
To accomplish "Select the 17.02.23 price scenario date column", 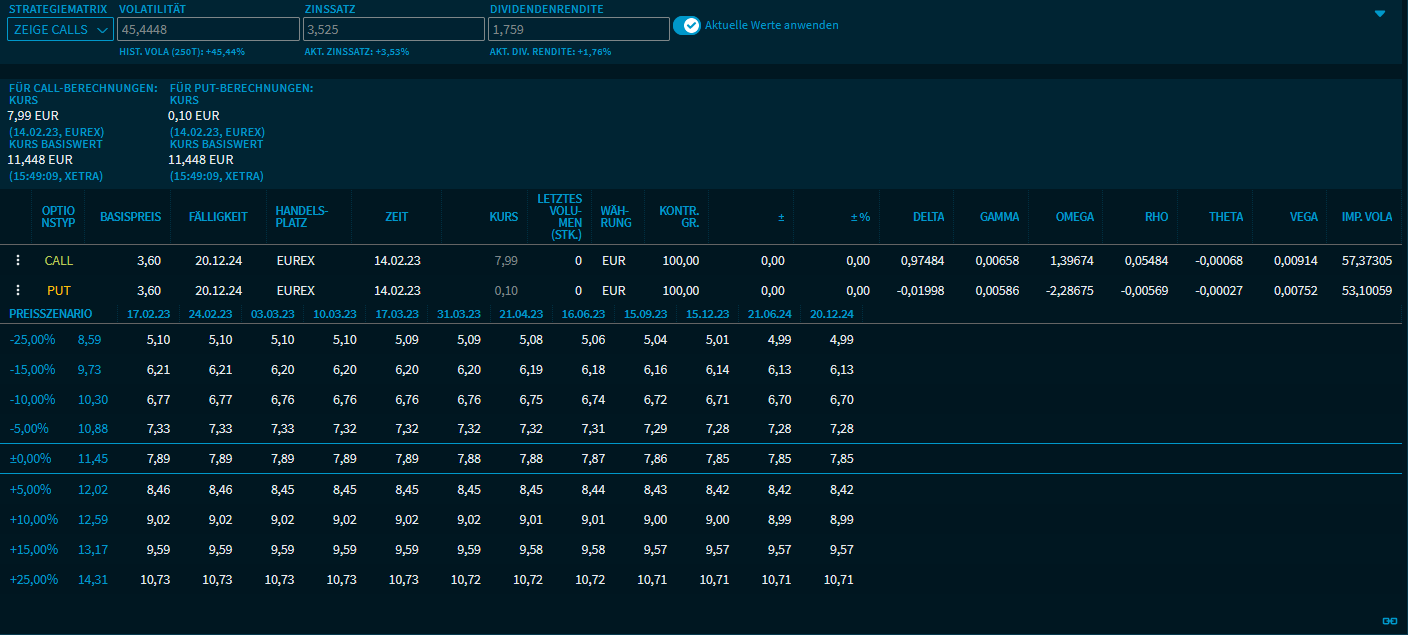I will click(149, 313).
